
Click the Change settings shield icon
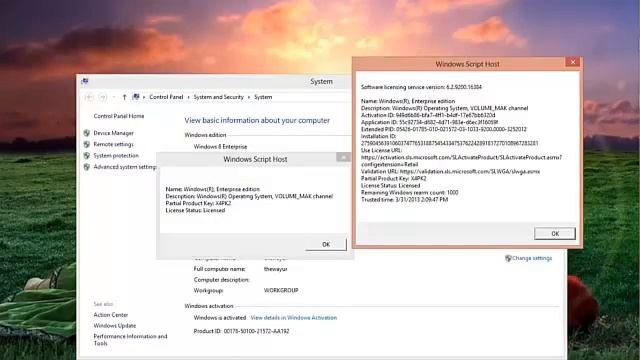click(508, 258)
